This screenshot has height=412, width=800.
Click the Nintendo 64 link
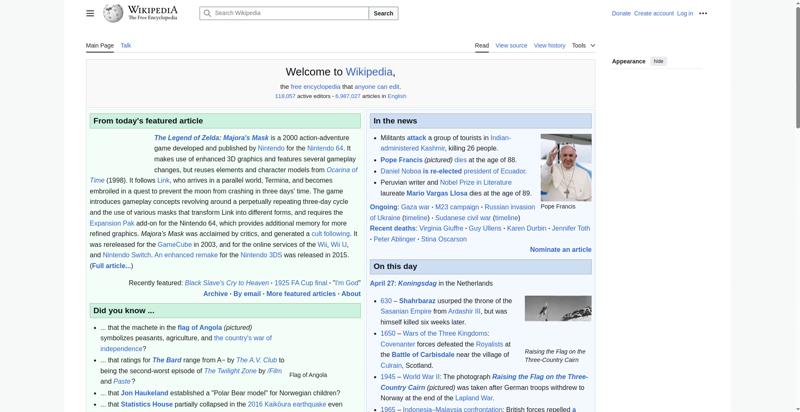pyautogui.click(x=325, y=148)
